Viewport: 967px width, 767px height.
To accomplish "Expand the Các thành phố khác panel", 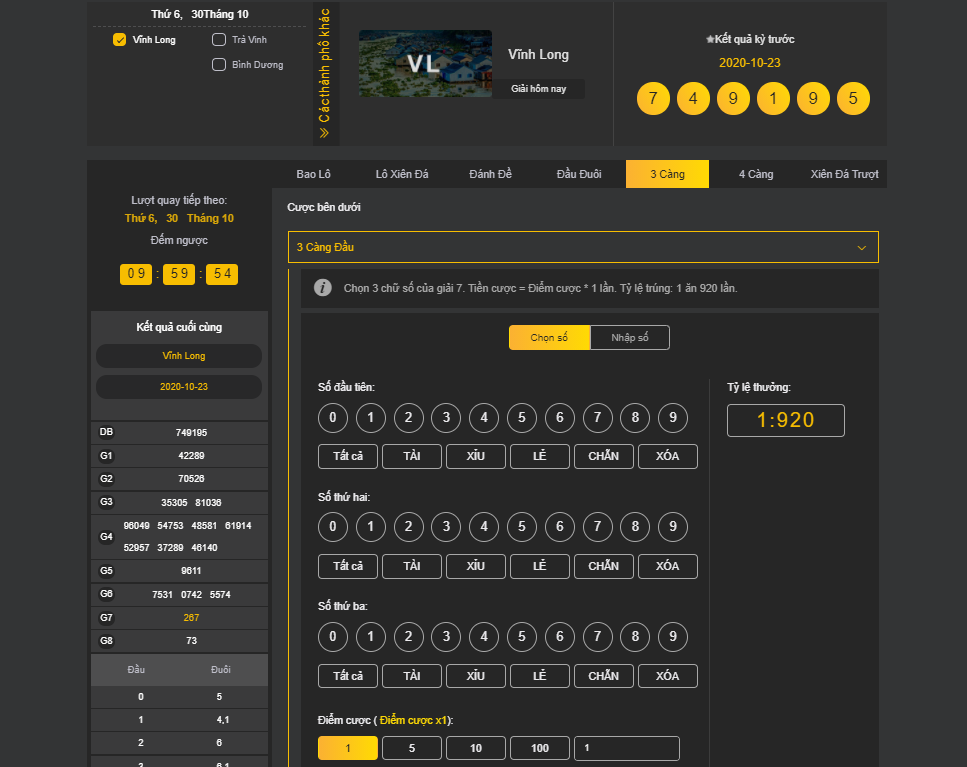I will pos(325,74).
